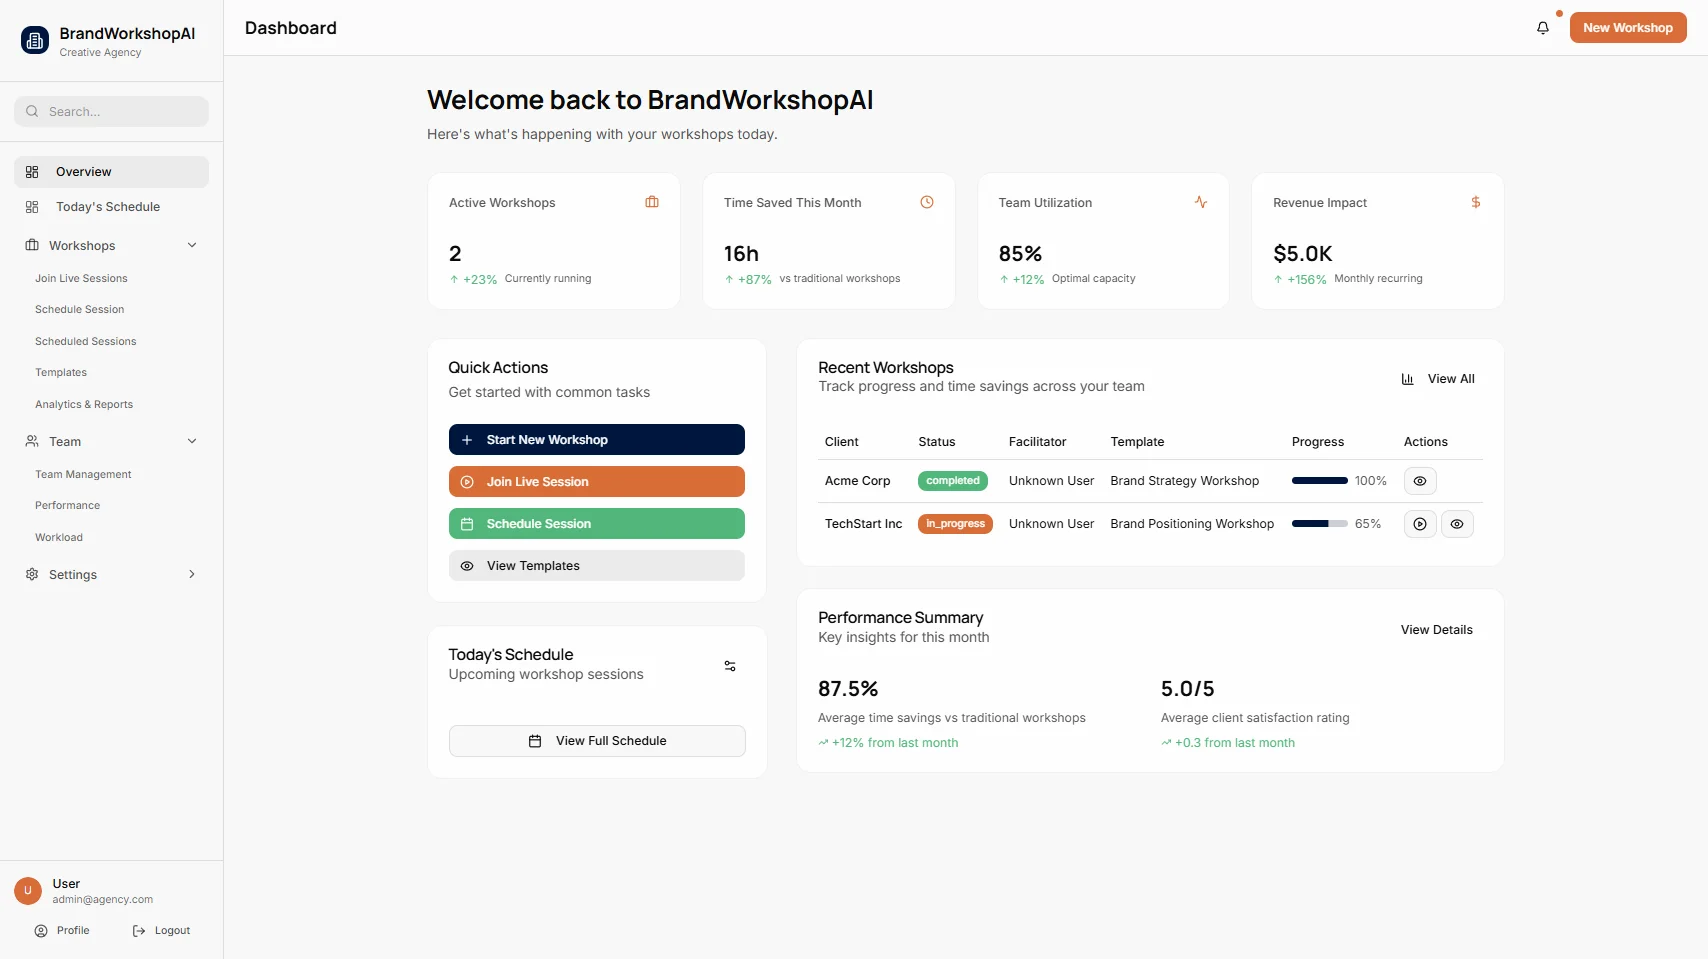
Task: Click the Active Workshops briefcase icon
Action: point(652,202)
